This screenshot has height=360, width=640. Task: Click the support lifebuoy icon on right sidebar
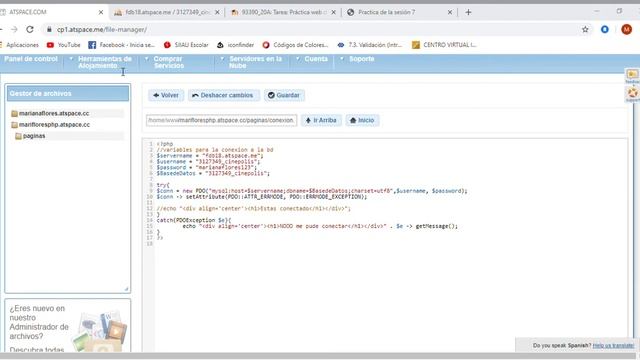point(632,93)
